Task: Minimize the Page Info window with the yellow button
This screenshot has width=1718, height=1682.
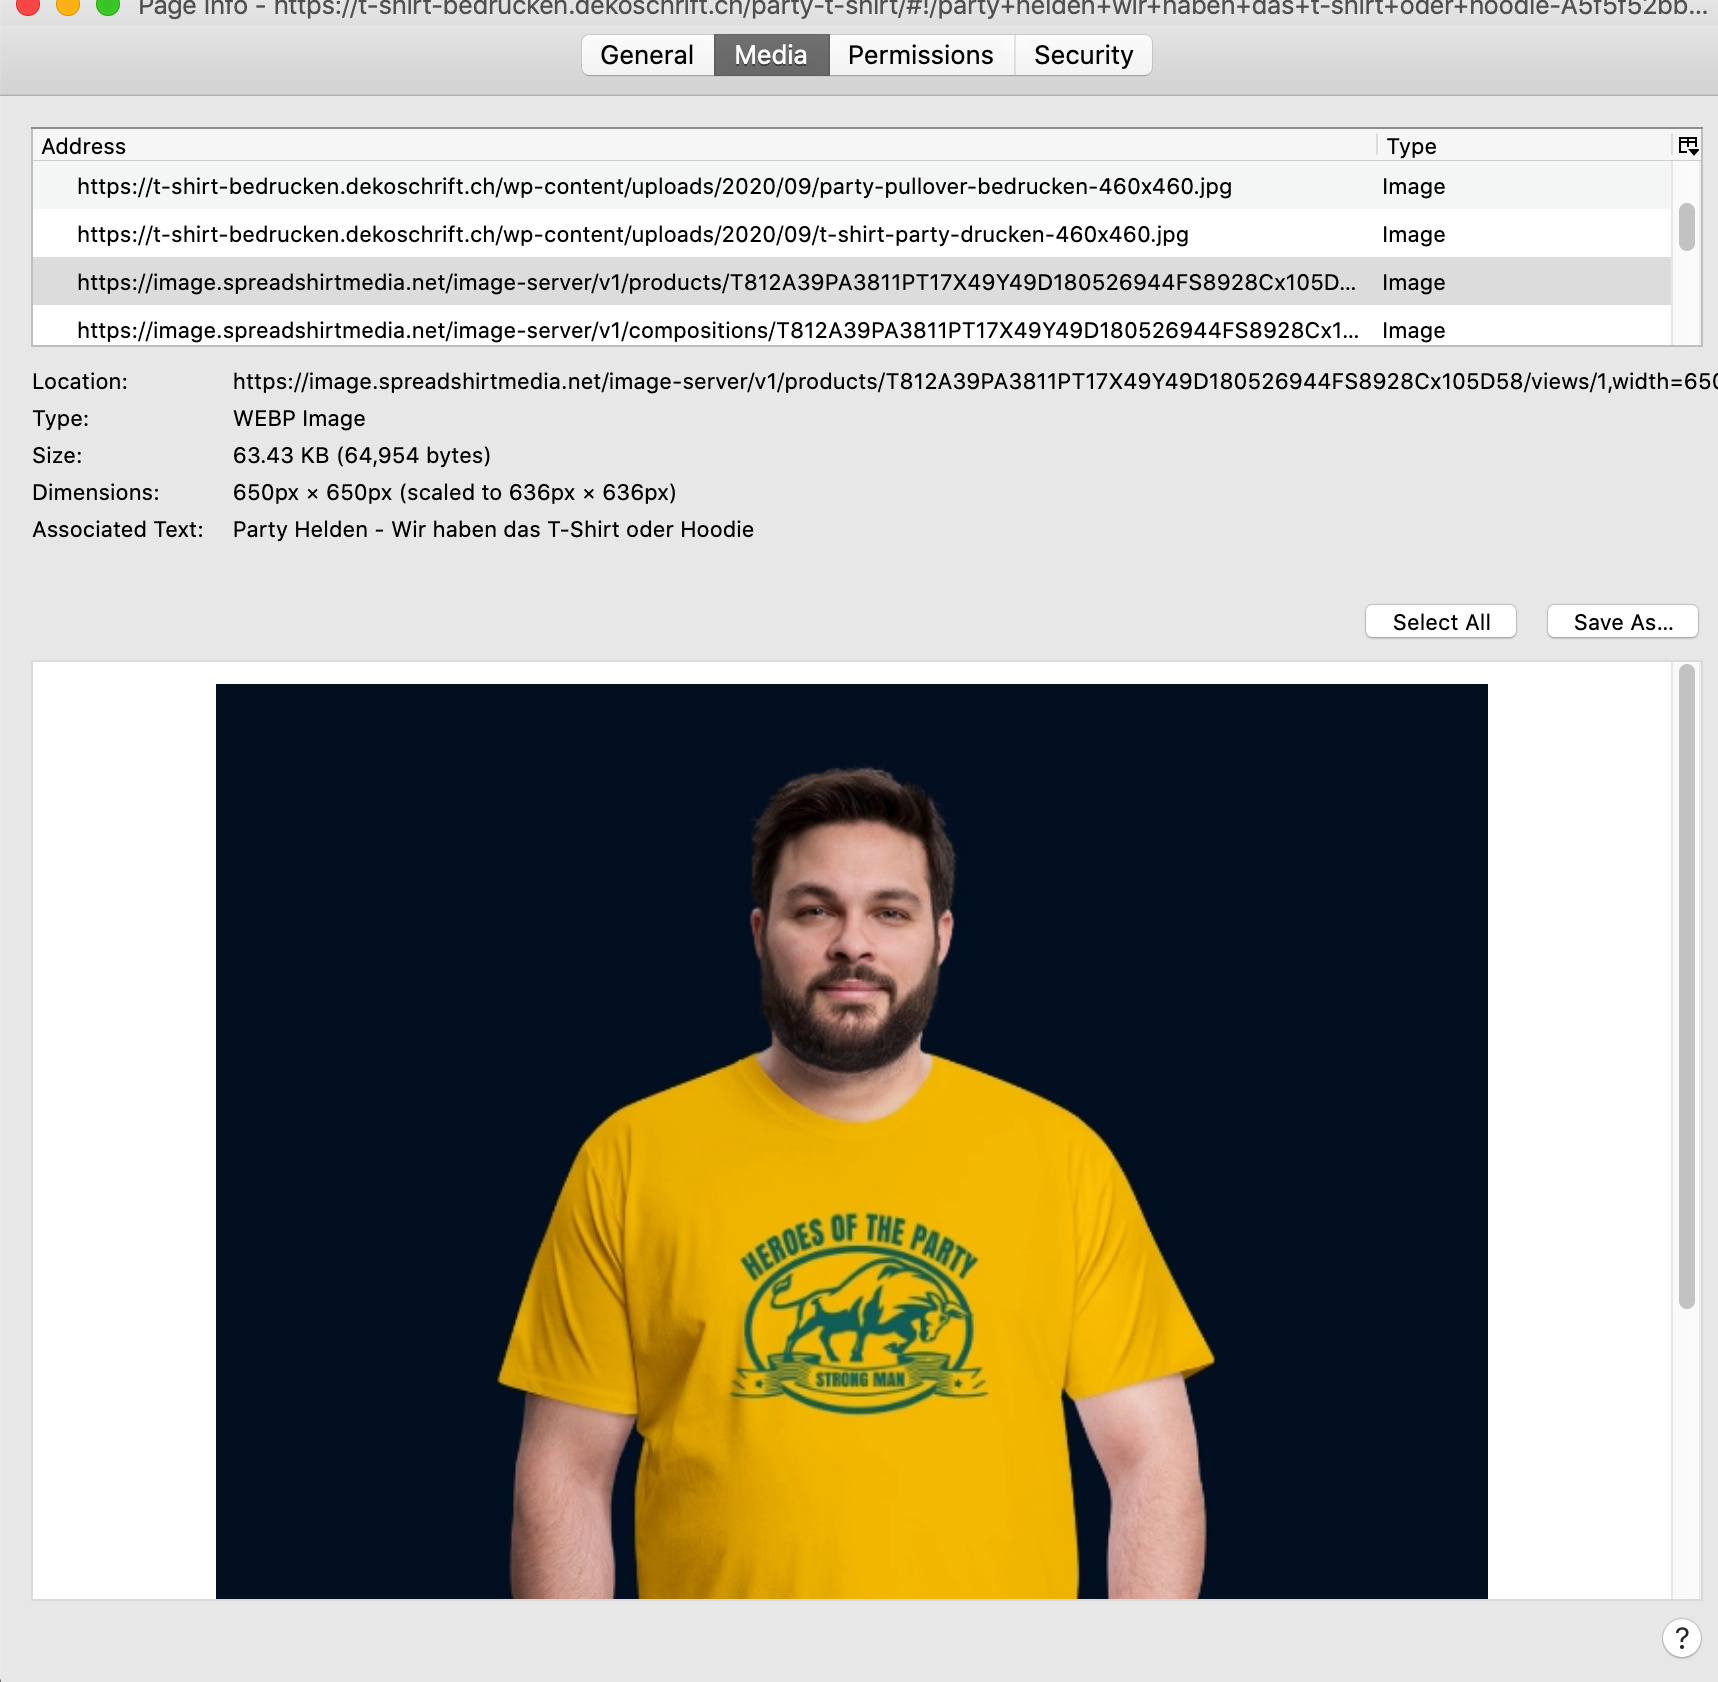Action: click(x=68, y=6)
